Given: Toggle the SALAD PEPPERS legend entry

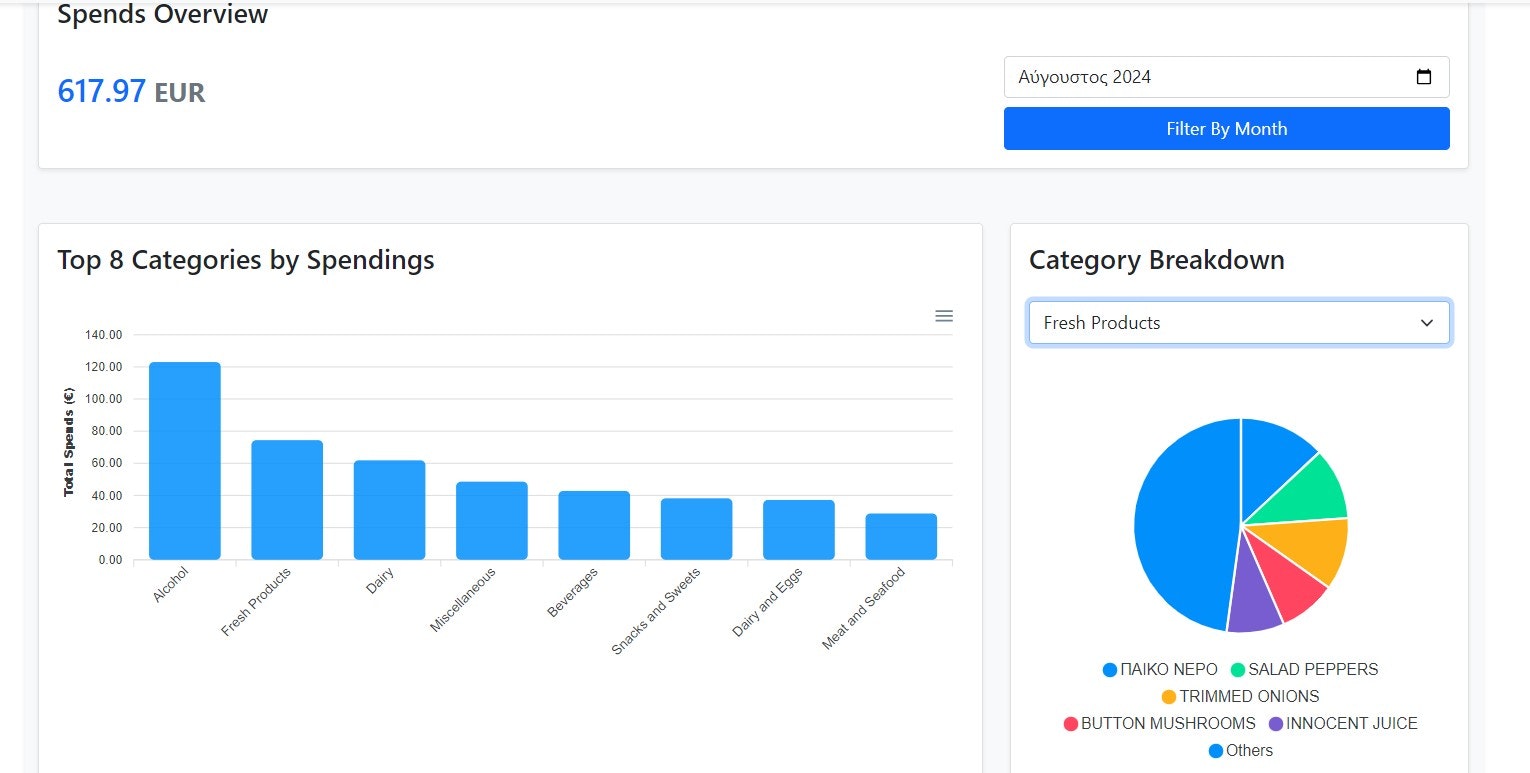Looking at the screenshot, I should coord(1304,670).
